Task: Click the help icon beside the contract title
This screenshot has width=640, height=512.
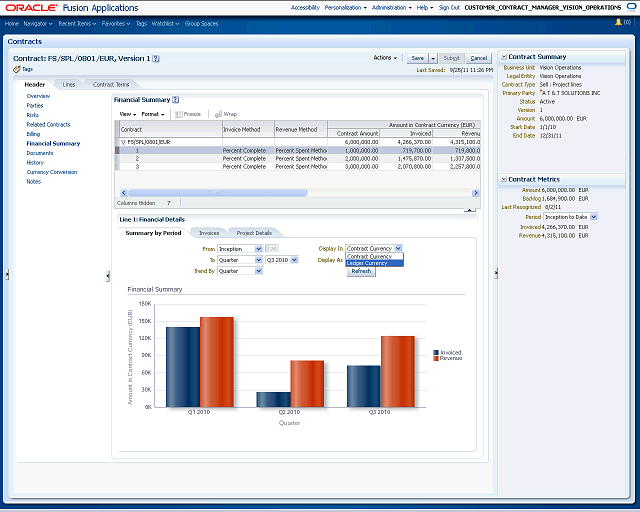Action: (156, 59)
